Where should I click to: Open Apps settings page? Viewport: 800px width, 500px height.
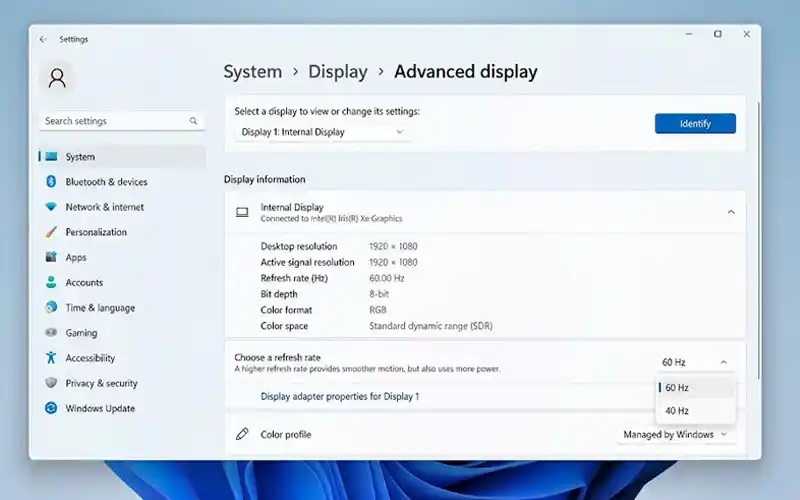click(122, 257)
